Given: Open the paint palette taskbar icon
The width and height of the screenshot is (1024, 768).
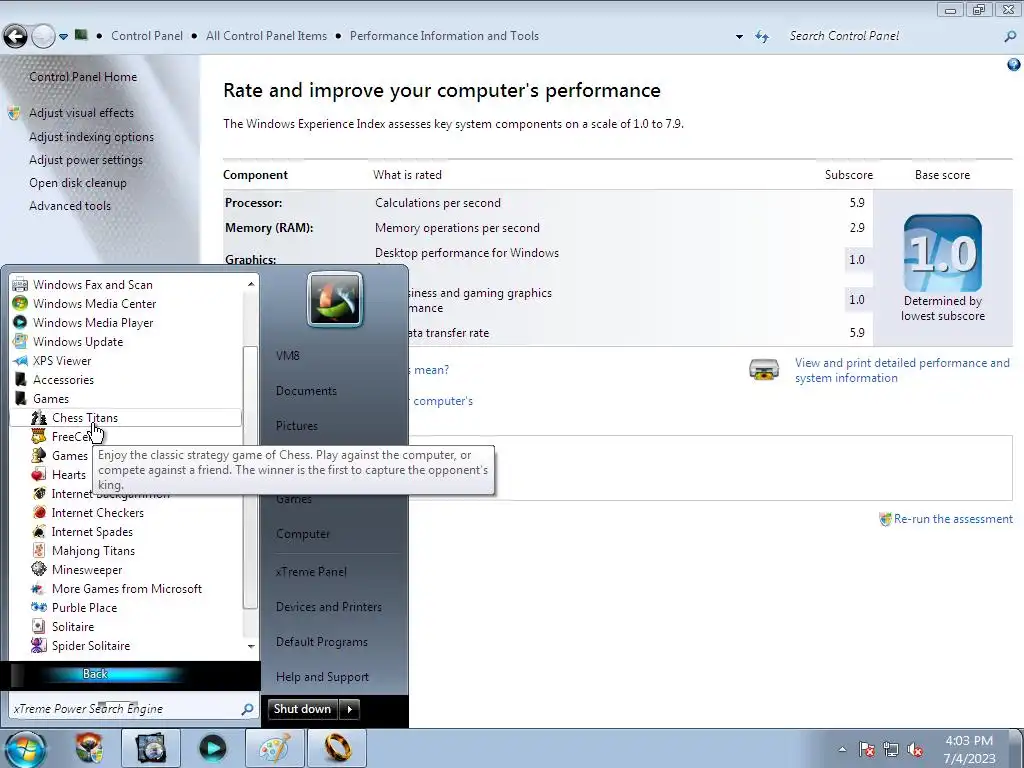Looking at the screenshot, I should (274, 748).
